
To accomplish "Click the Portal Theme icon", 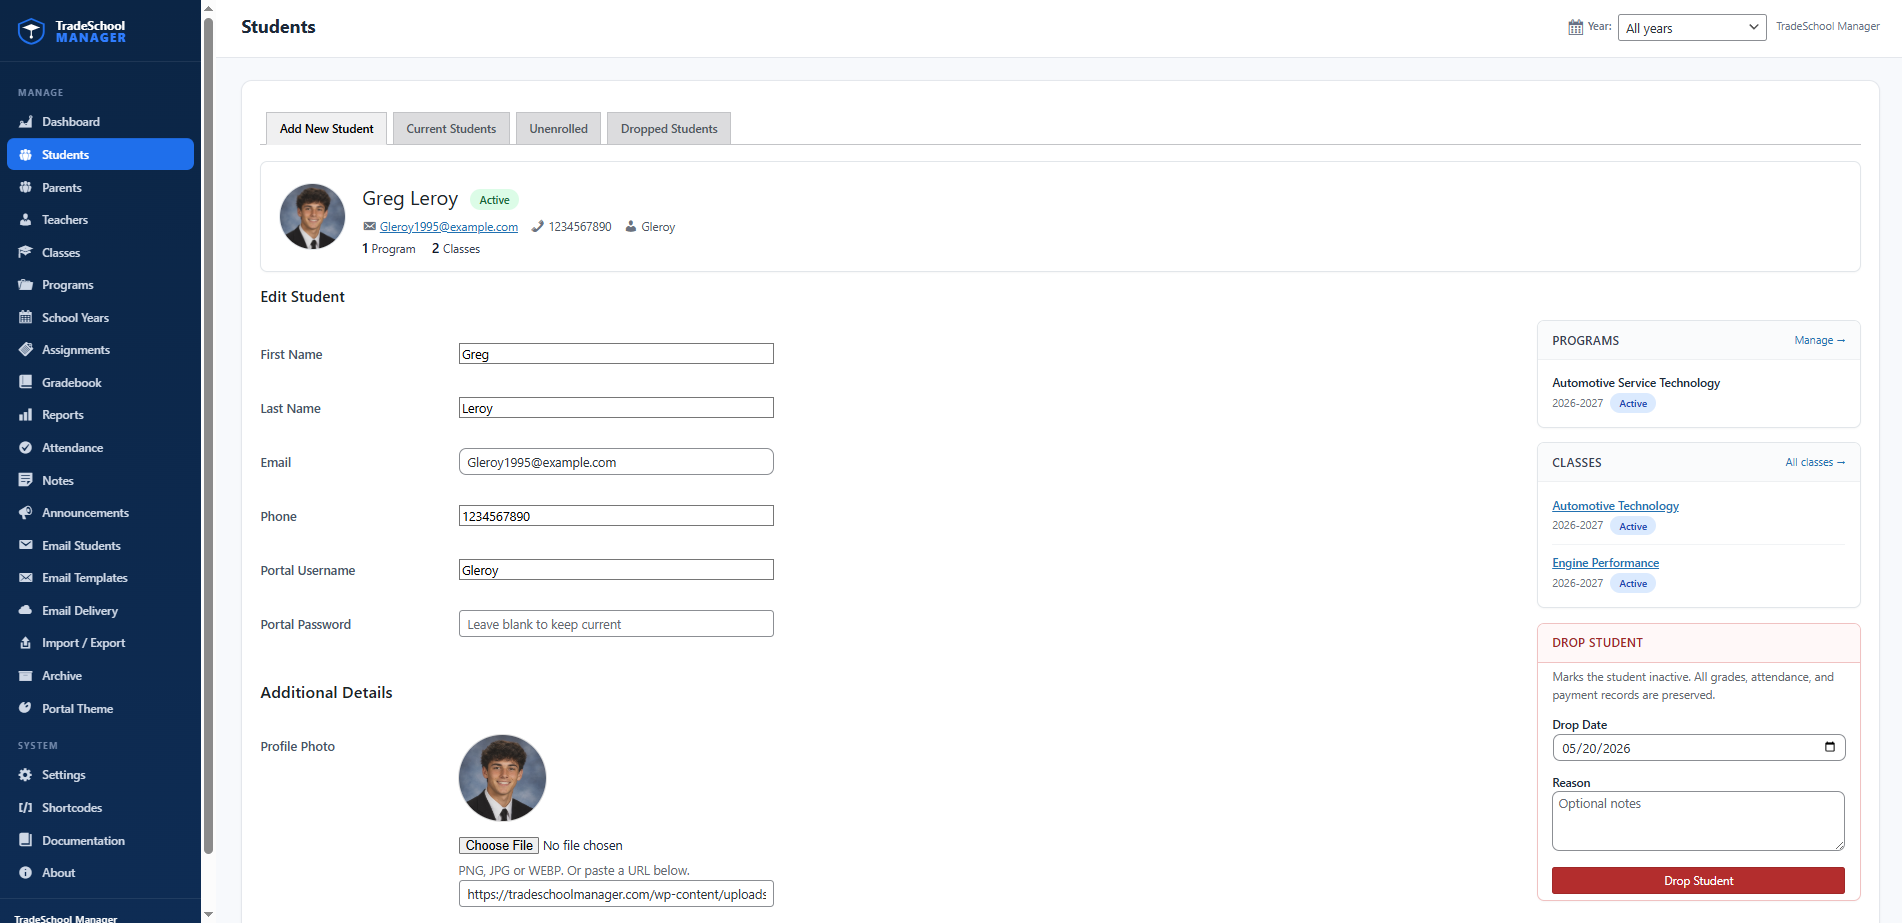I will 26,708.
